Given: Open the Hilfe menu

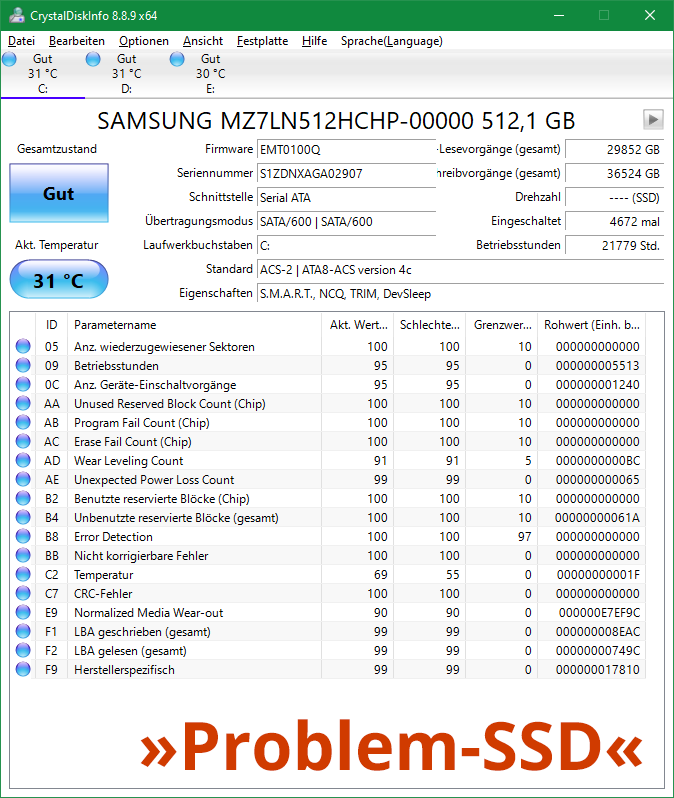Looking at the screenshot, I should coord(315,41).
